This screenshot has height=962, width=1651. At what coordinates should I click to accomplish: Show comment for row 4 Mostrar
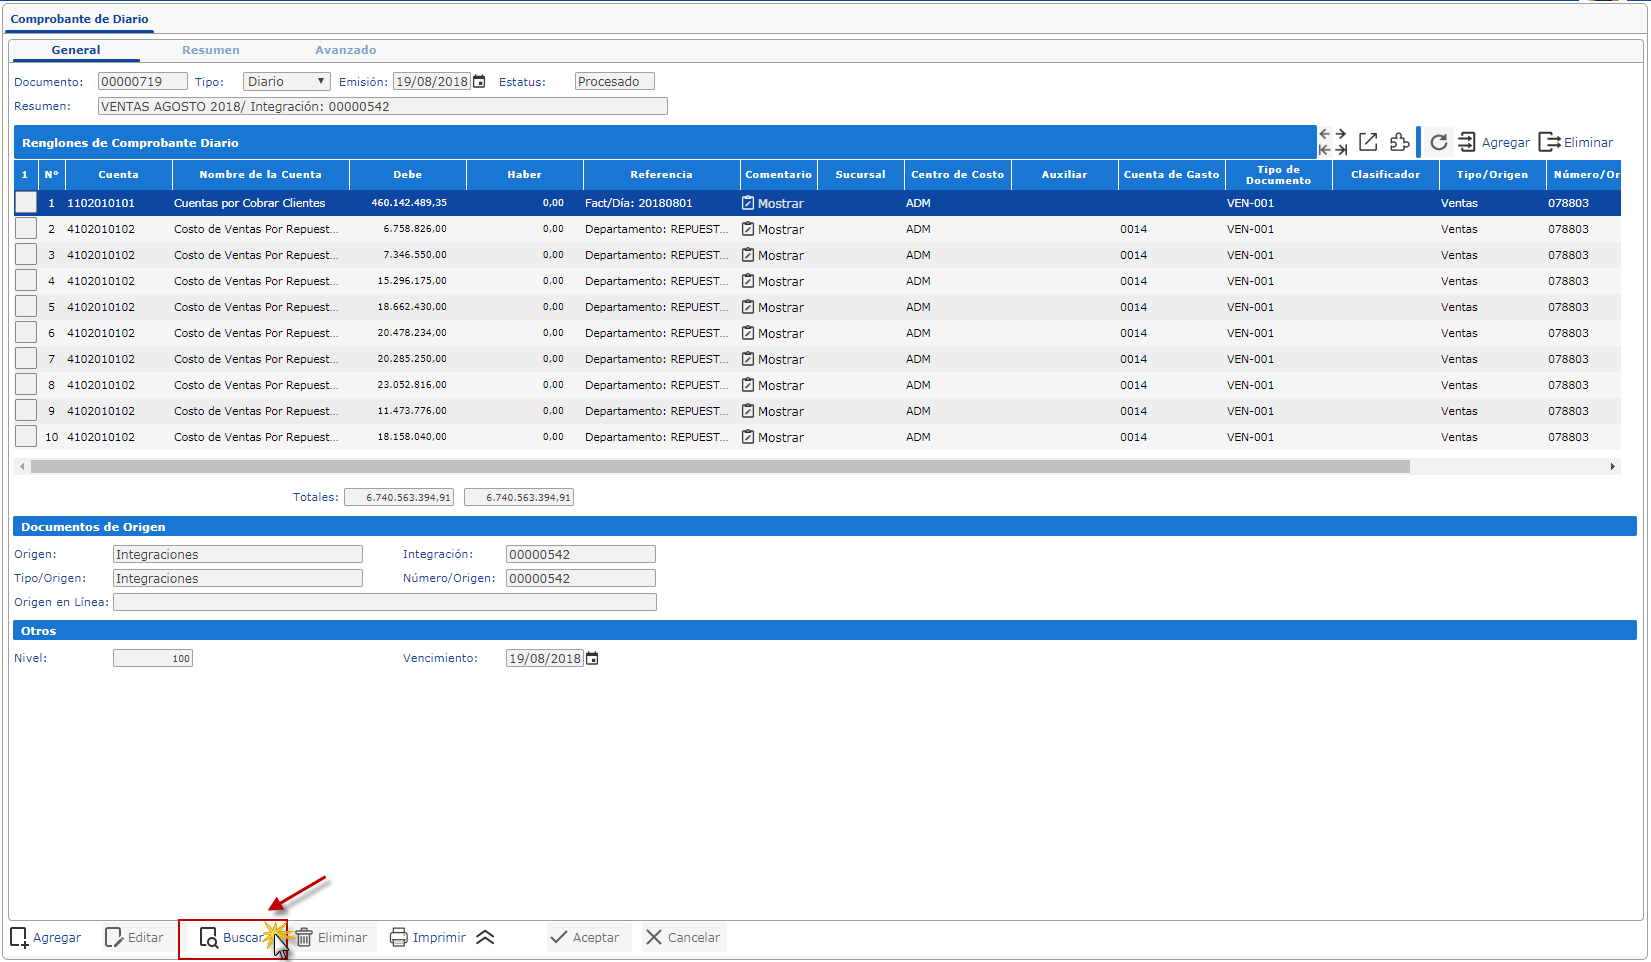point(773,281)
